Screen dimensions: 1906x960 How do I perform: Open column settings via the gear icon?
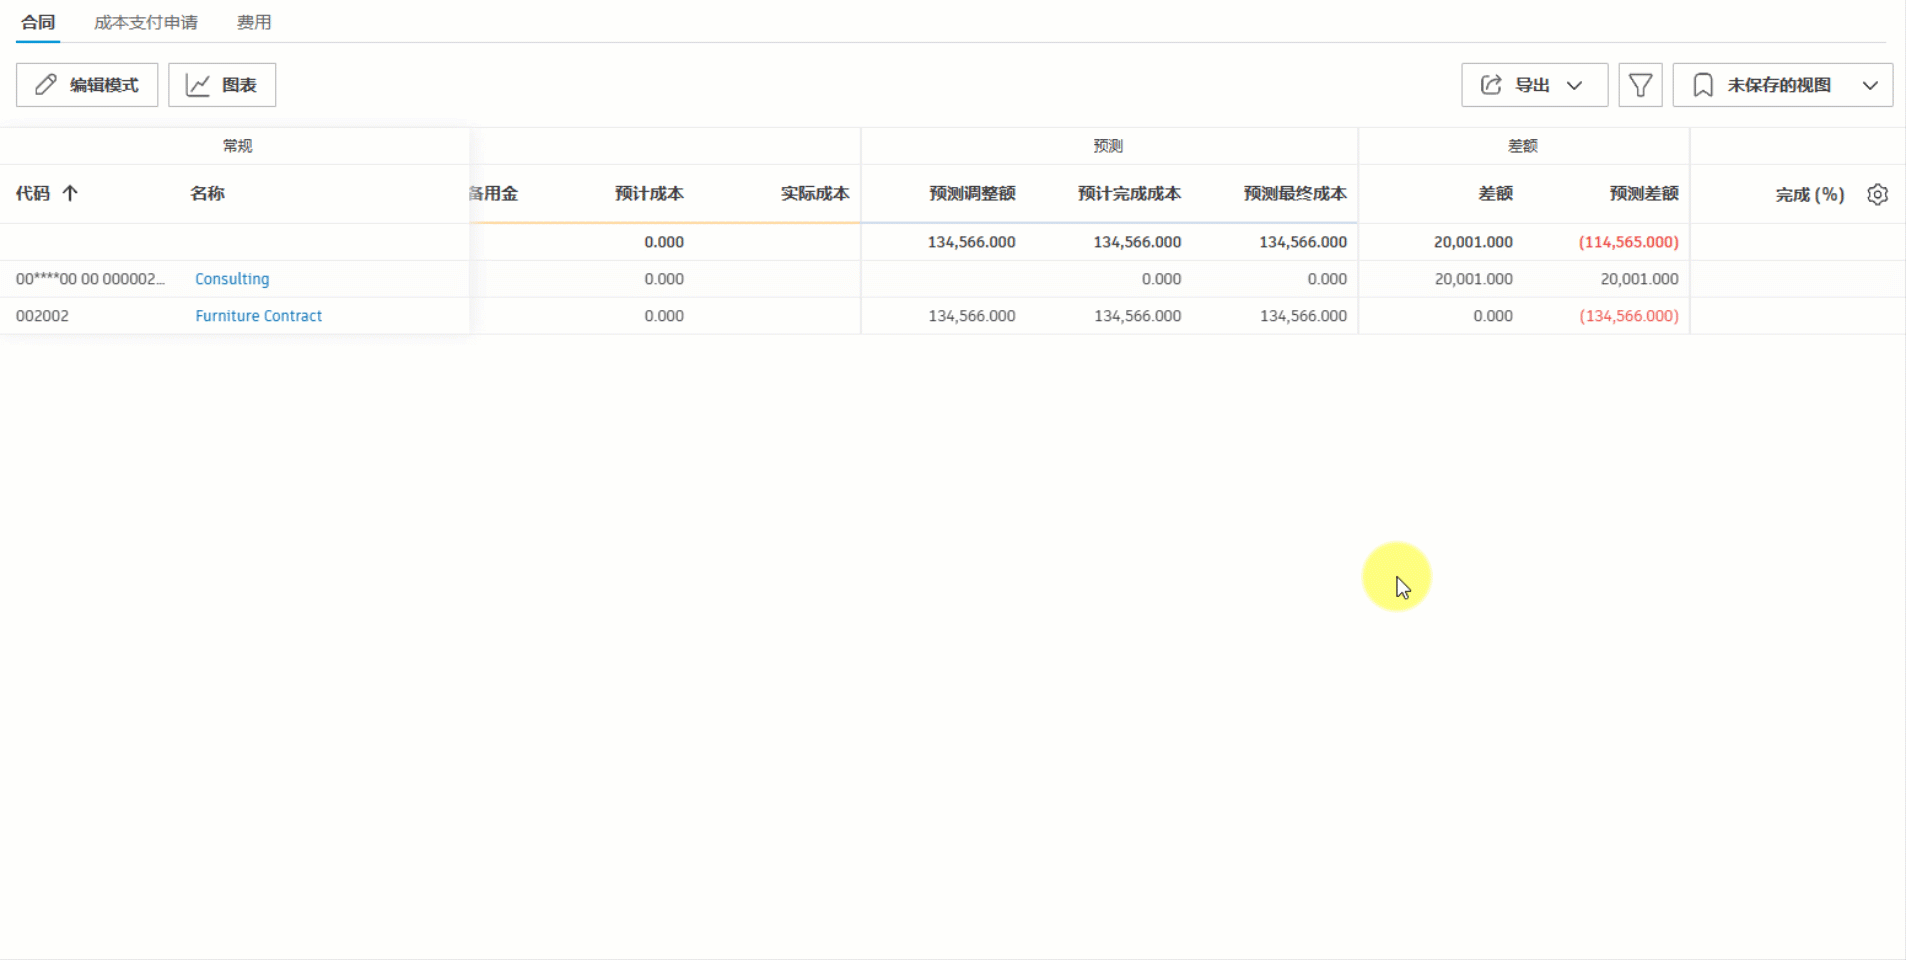pyautogui.click(x=1879, y=194)
